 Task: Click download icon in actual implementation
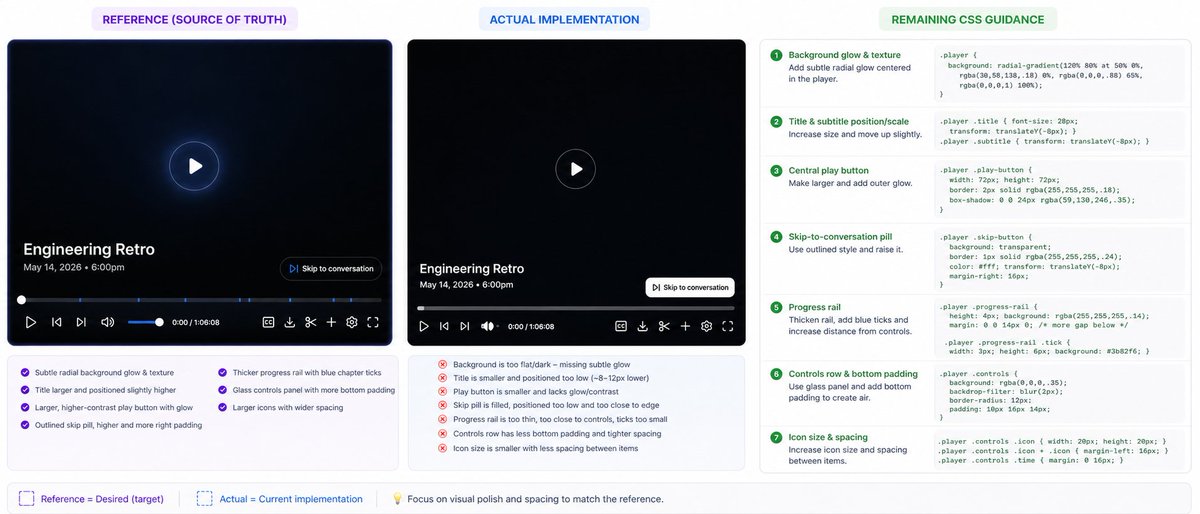[643, 326]
